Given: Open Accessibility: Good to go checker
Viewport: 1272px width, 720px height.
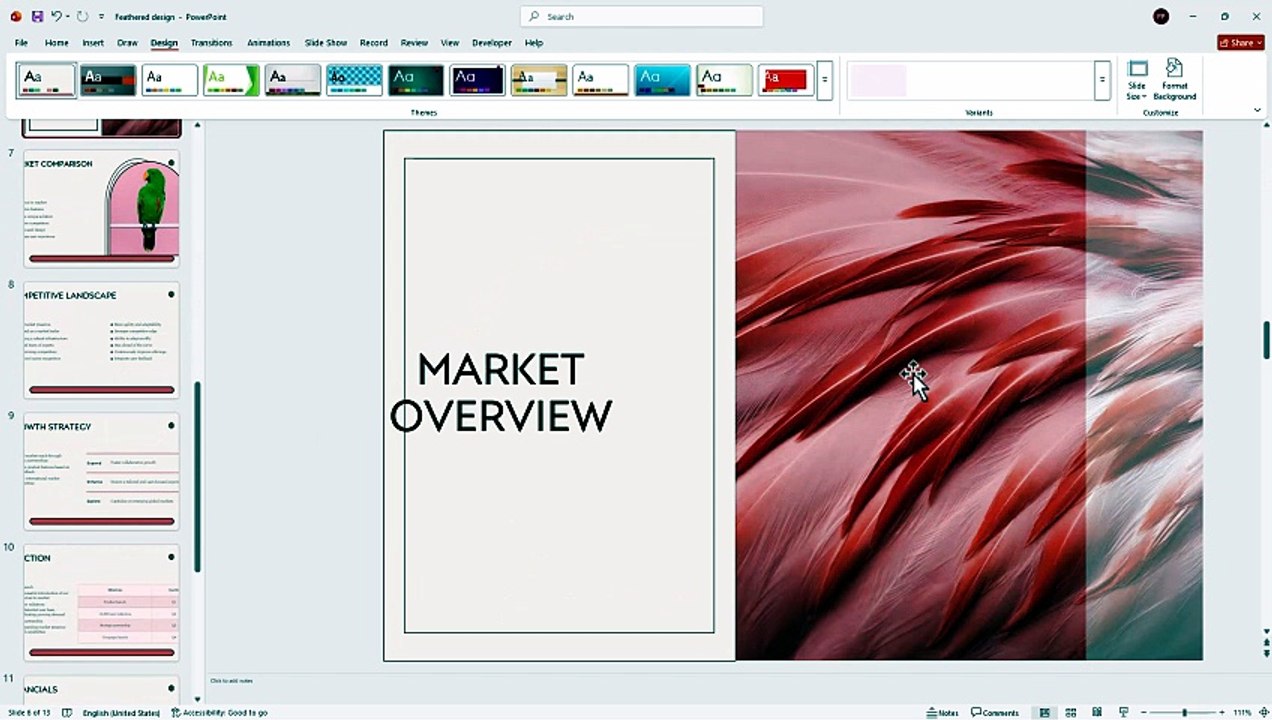Looking at the screenshot, I should click(218, 713).
